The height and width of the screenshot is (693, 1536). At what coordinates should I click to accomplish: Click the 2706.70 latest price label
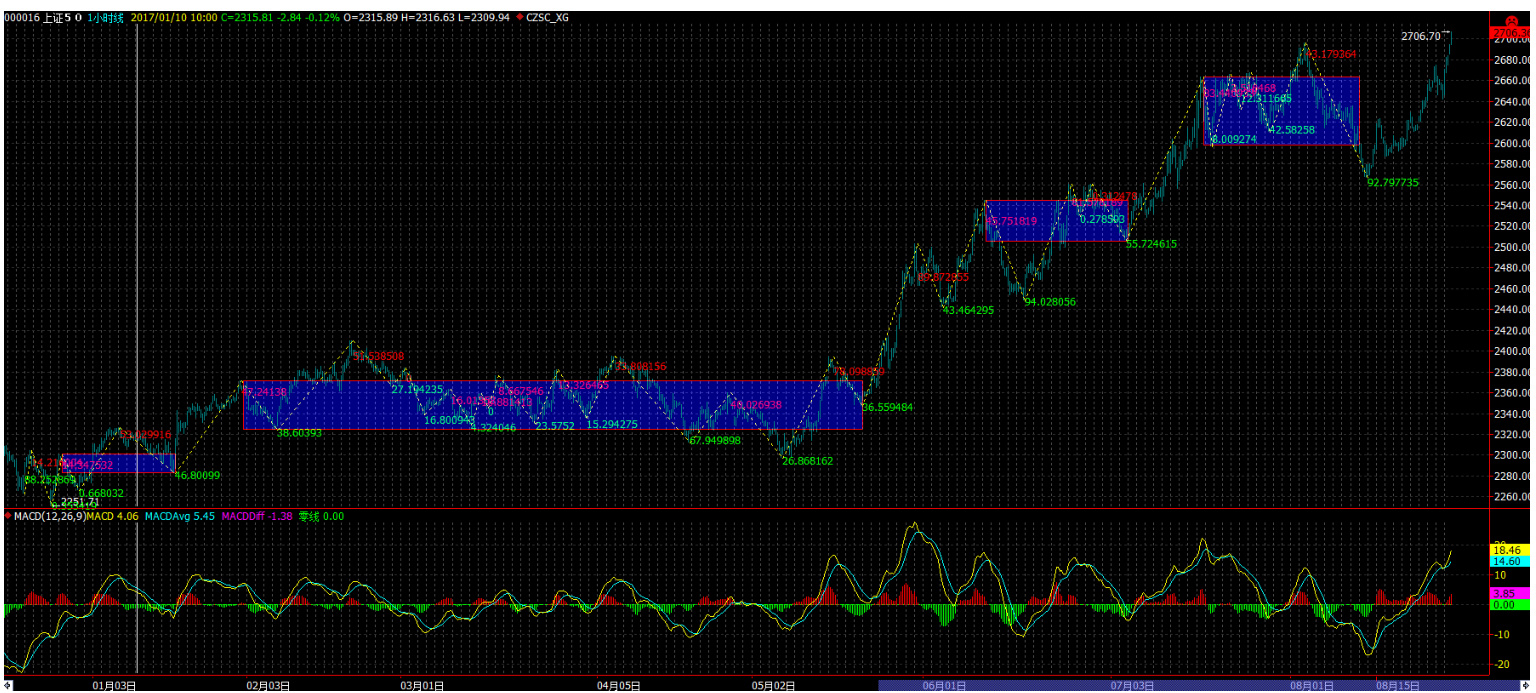click(1420, 36)
